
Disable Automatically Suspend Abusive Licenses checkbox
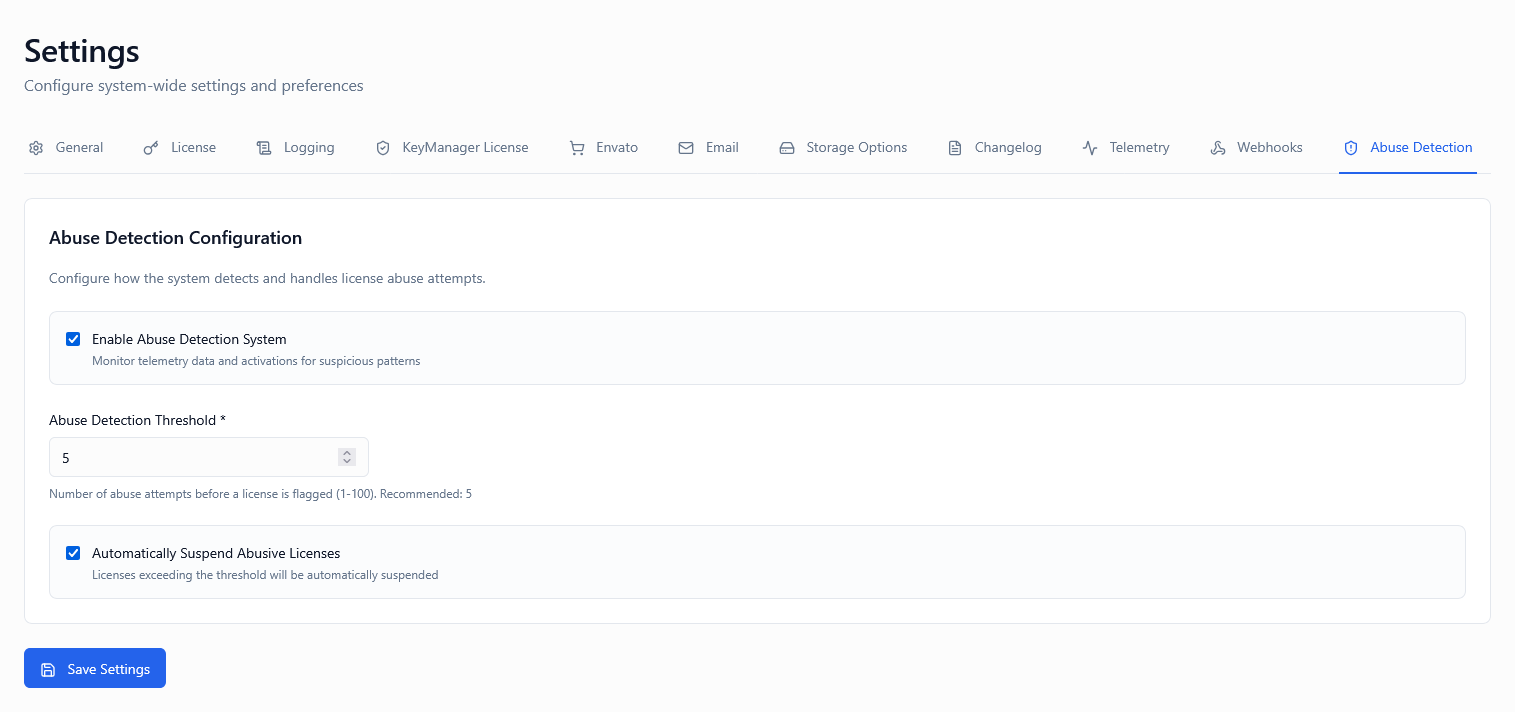click(x=73, y=553)
